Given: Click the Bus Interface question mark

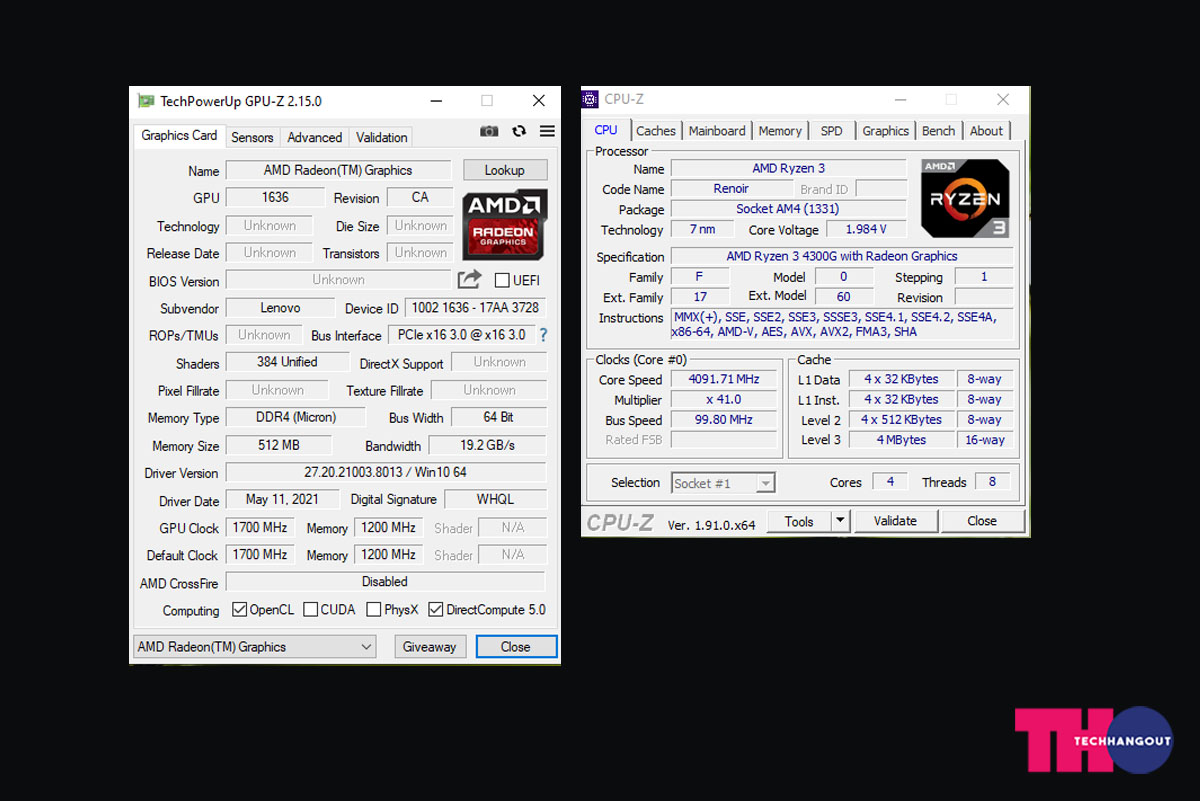Looking at the screenshot, I should click(544, 335).
